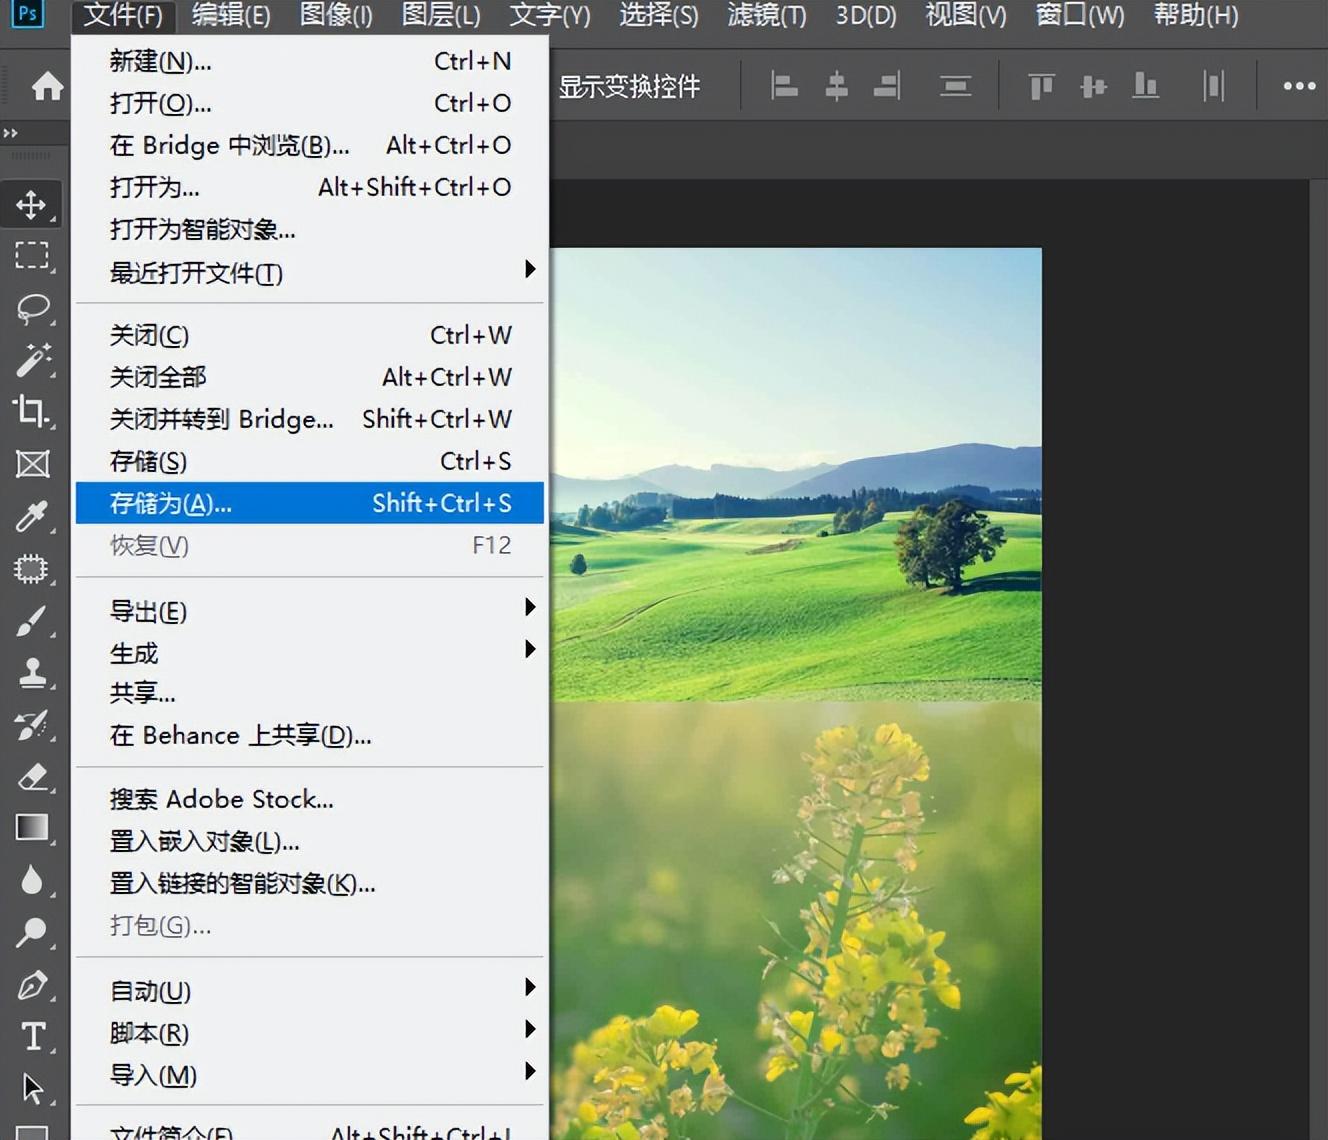This screenshot has height=1140, width=1328.
Task: Choose 打开为智能对象... entry
Action: click(x=310, y=229)
